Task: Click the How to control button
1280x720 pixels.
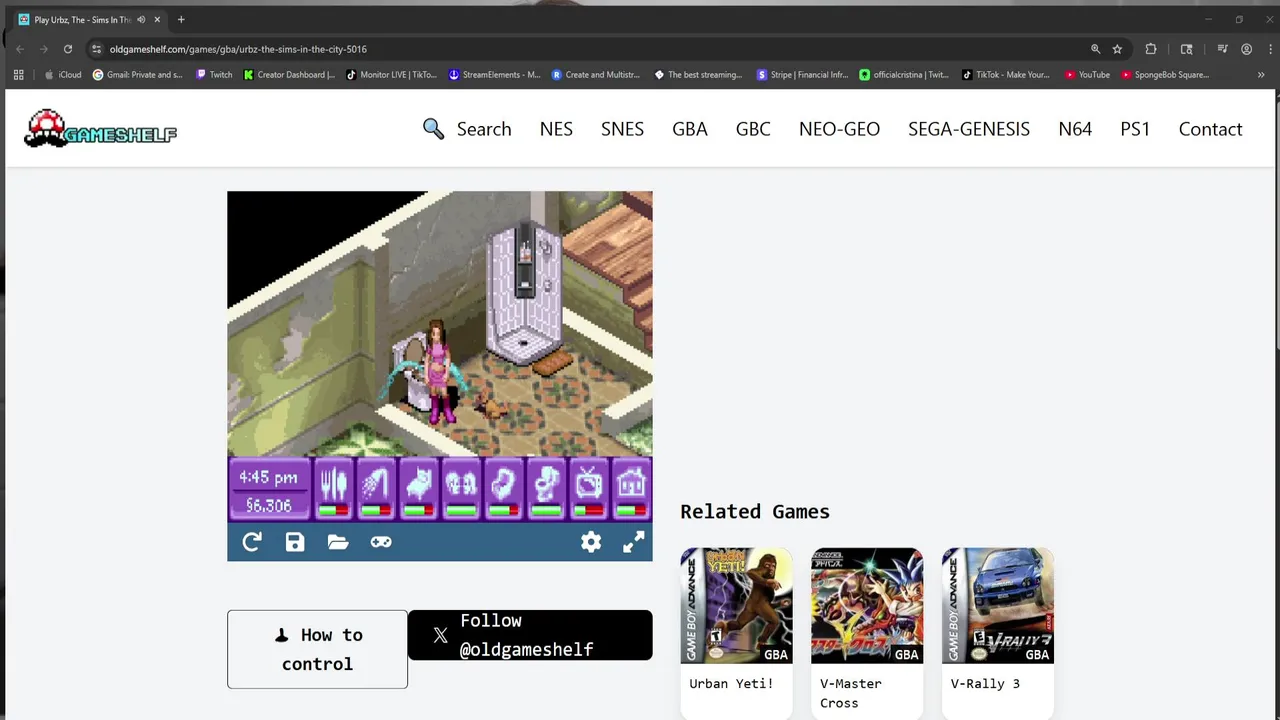Action: (317, 649)
